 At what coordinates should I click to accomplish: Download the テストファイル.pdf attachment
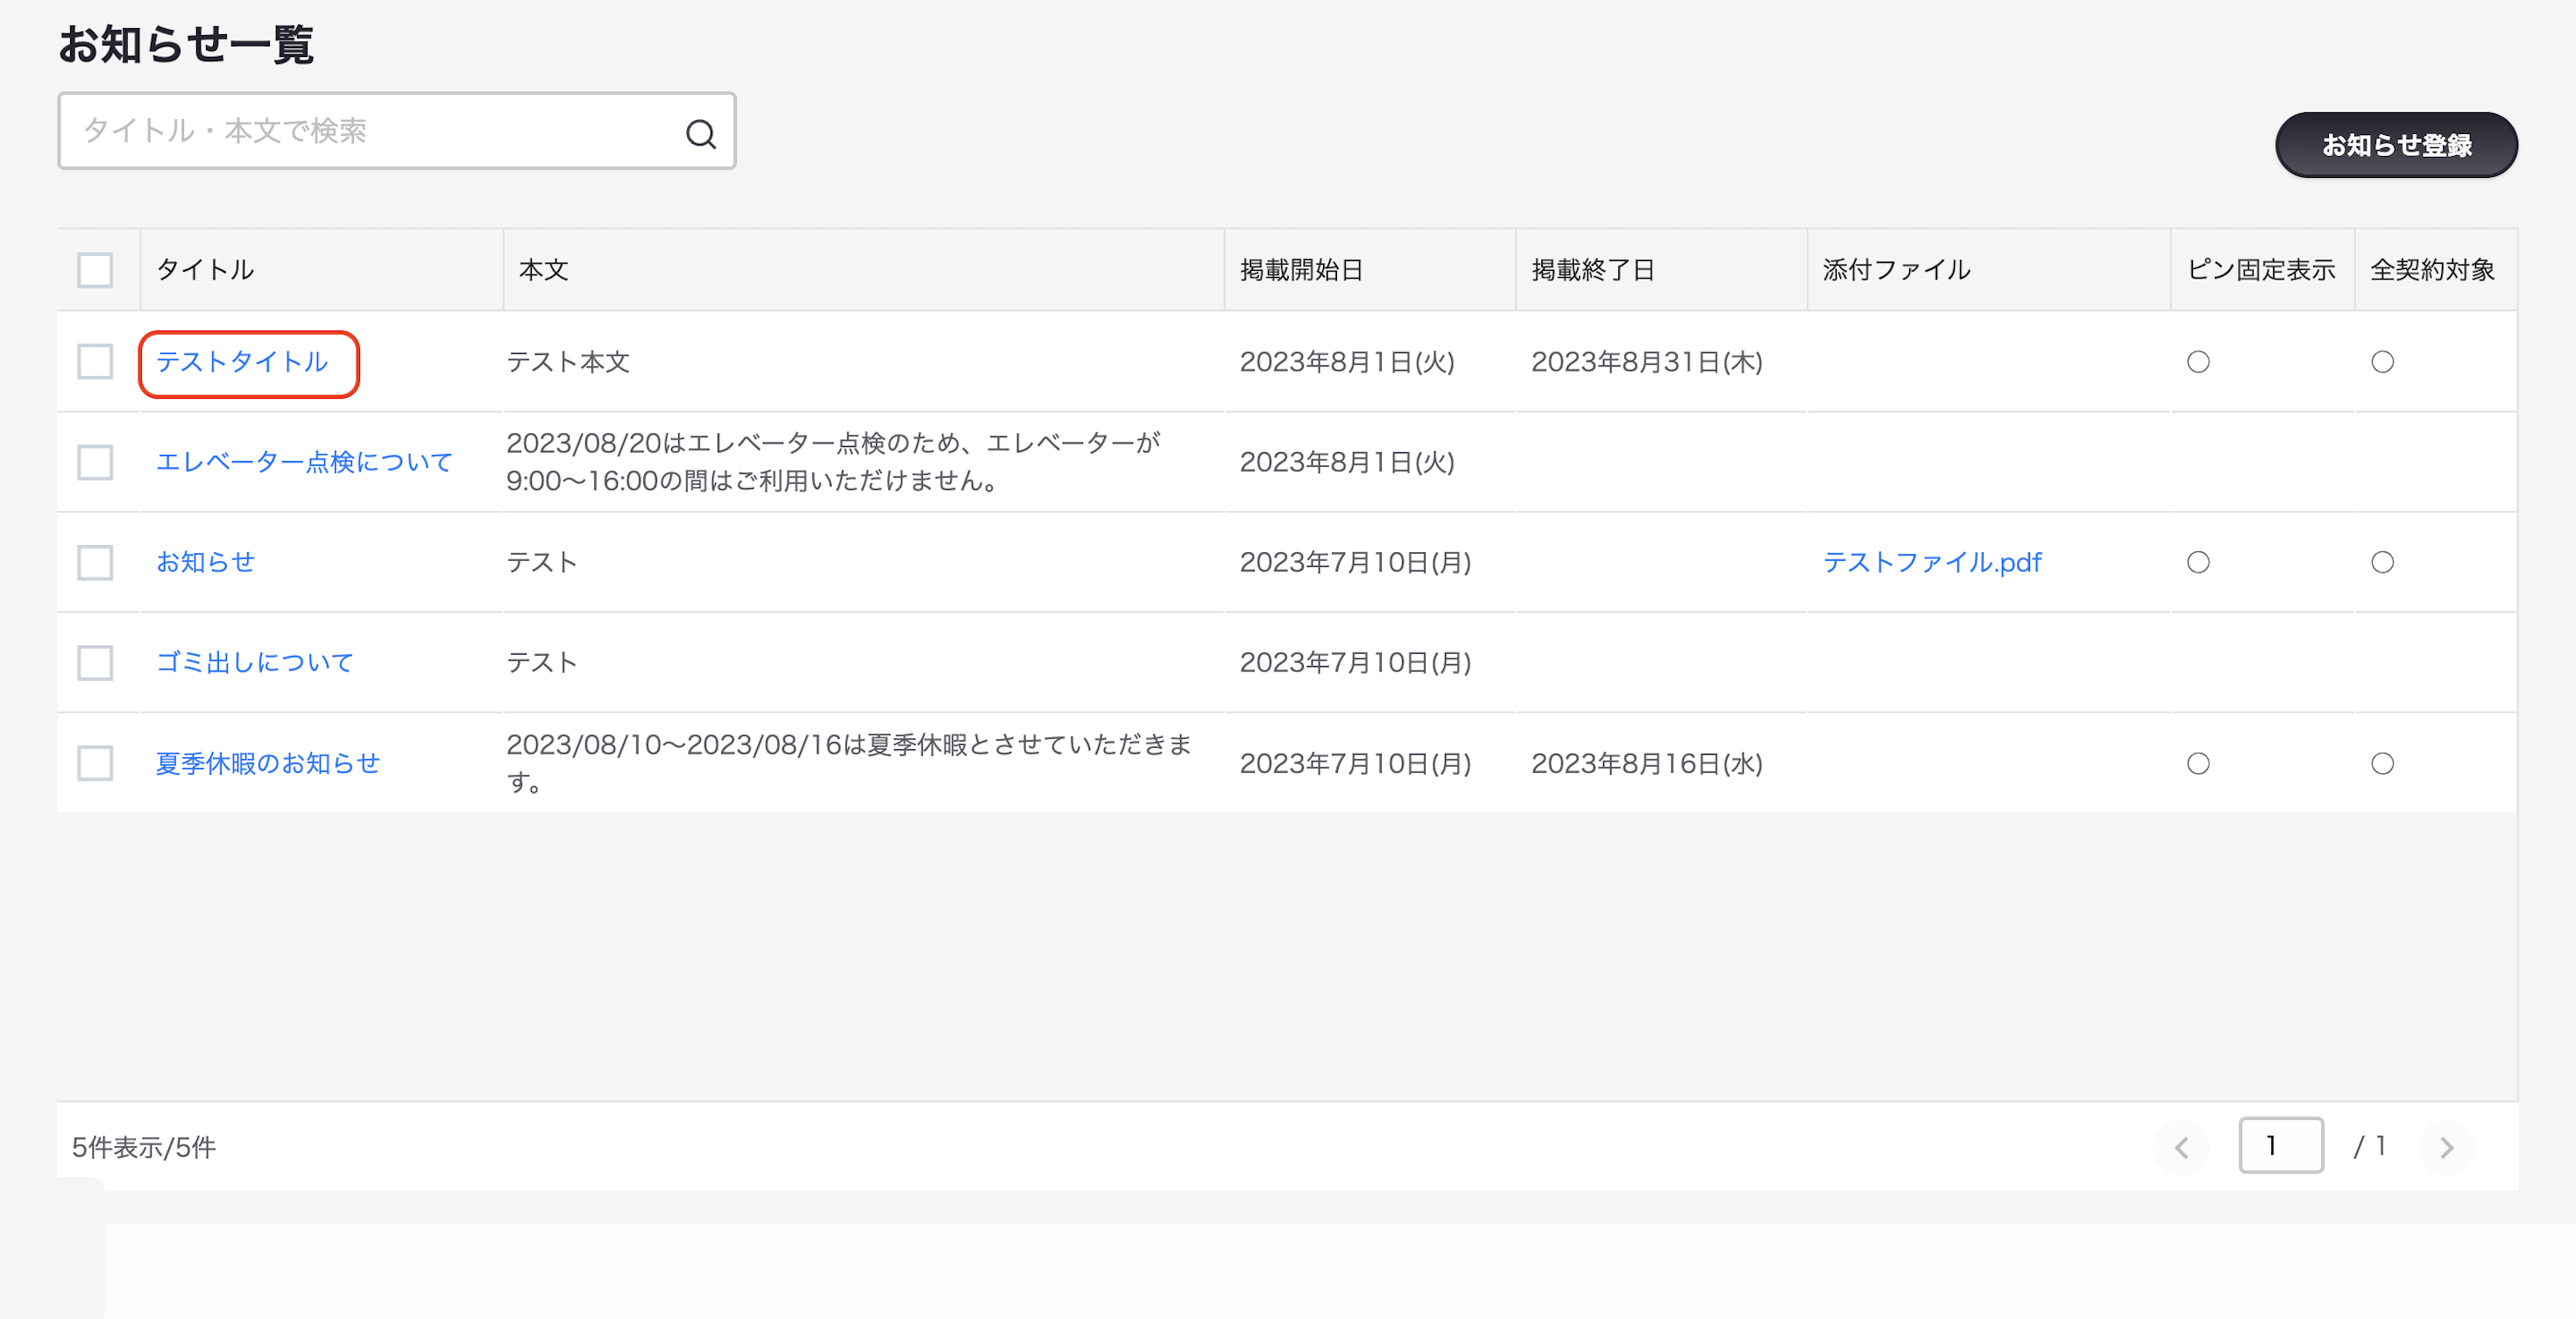click(x=1932, y=562)
